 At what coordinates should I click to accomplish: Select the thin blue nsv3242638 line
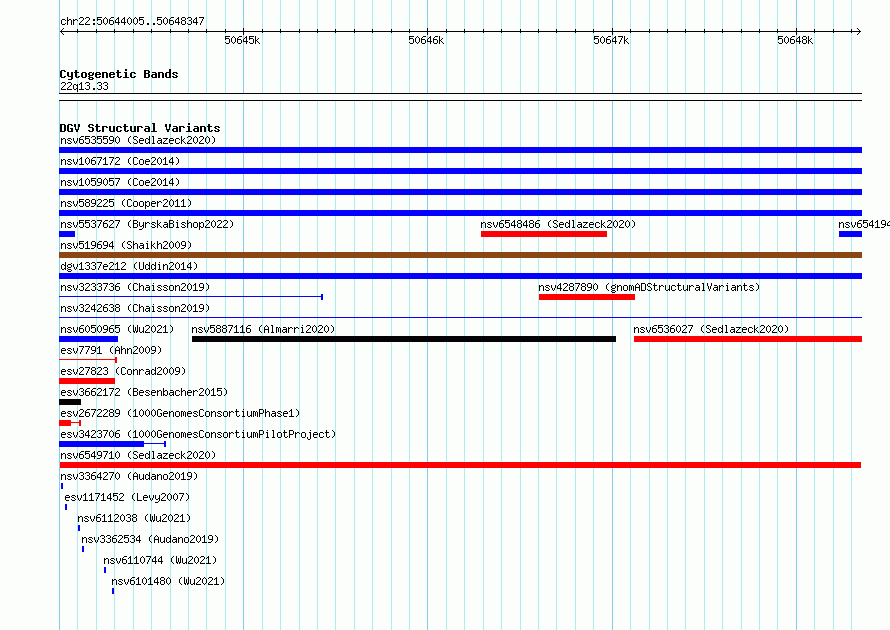pos(460,317)
